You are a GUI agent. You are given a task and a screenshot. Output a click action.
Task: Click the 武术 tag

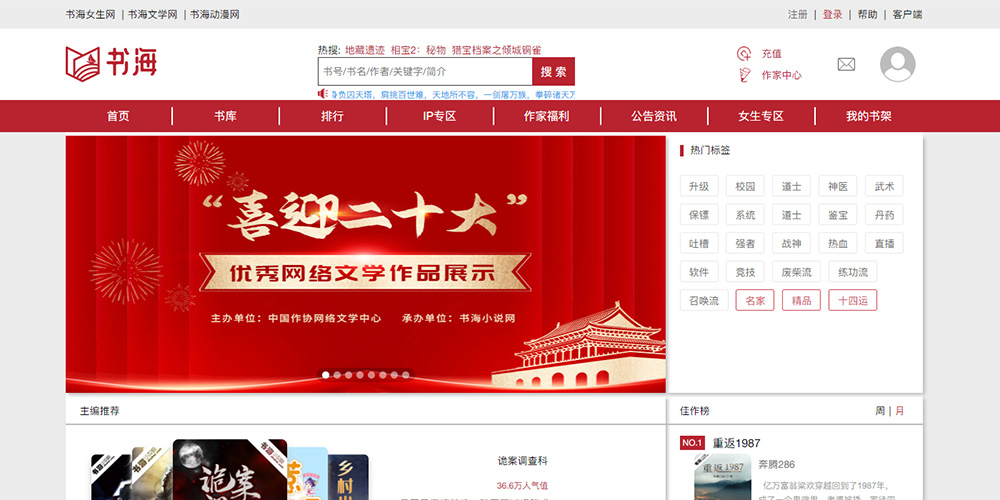(885, 186)
